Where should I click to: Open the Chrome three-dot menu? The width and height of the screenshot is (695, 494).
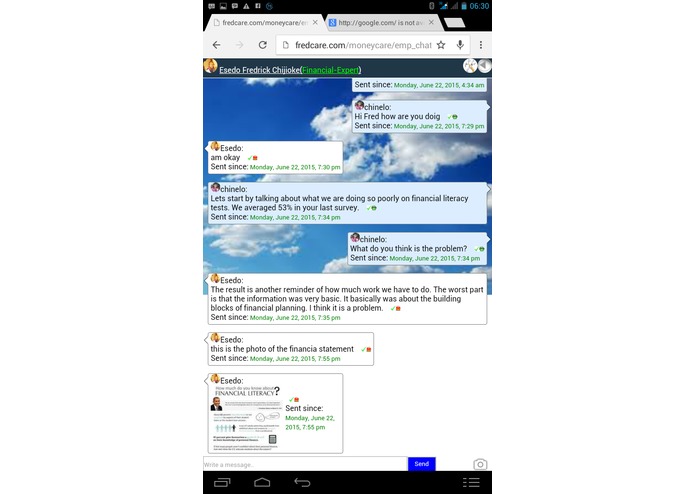[x=481, y=45]
